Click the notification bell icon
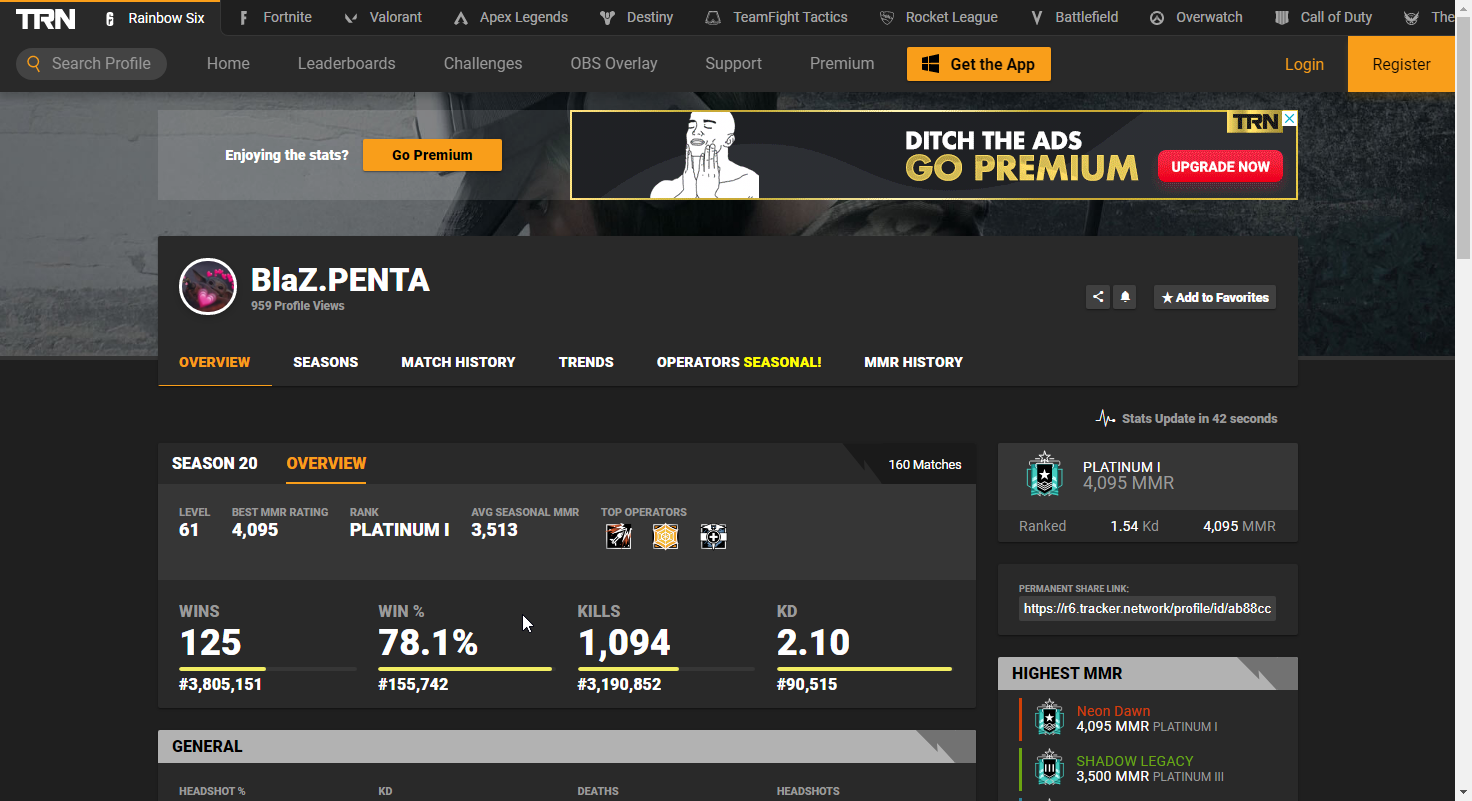This screenshot has width=1472, height=801. pos(1125,297)
